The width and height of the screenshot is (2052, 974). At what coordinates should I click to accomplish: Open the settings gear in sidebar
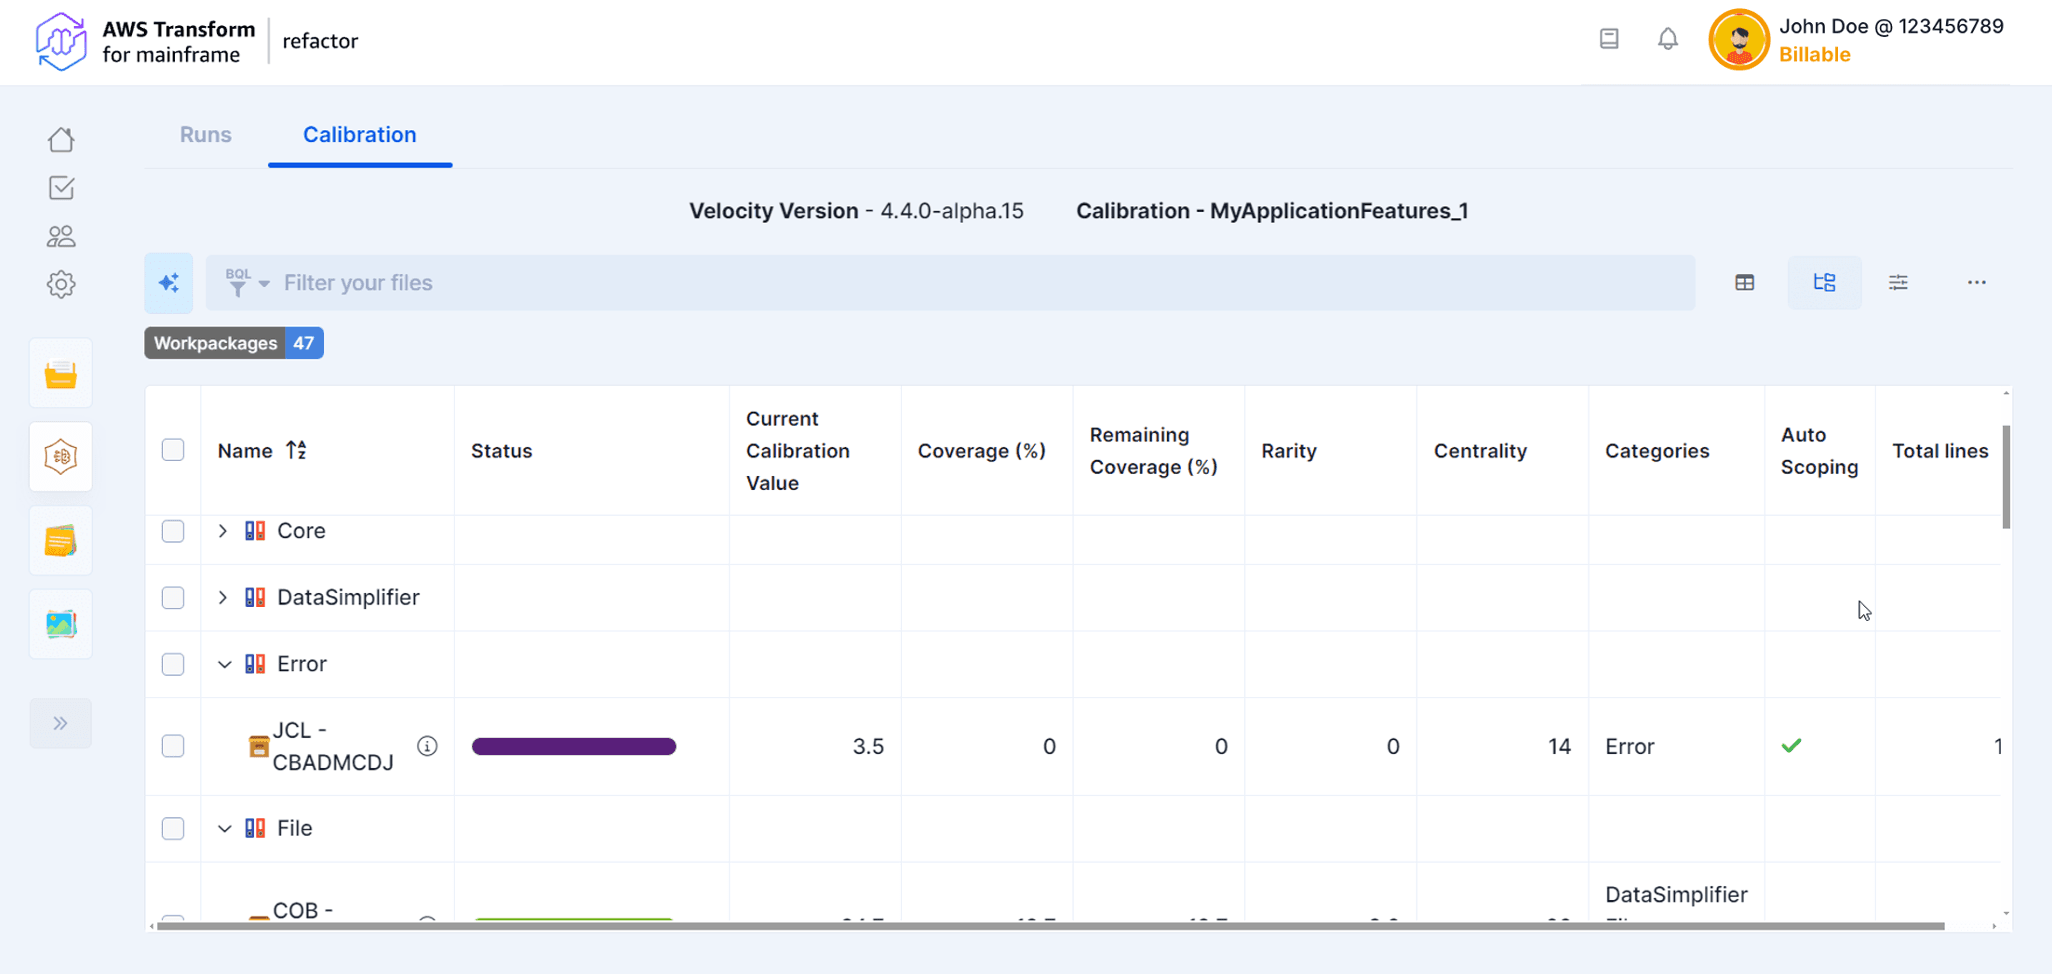(61, 285)
